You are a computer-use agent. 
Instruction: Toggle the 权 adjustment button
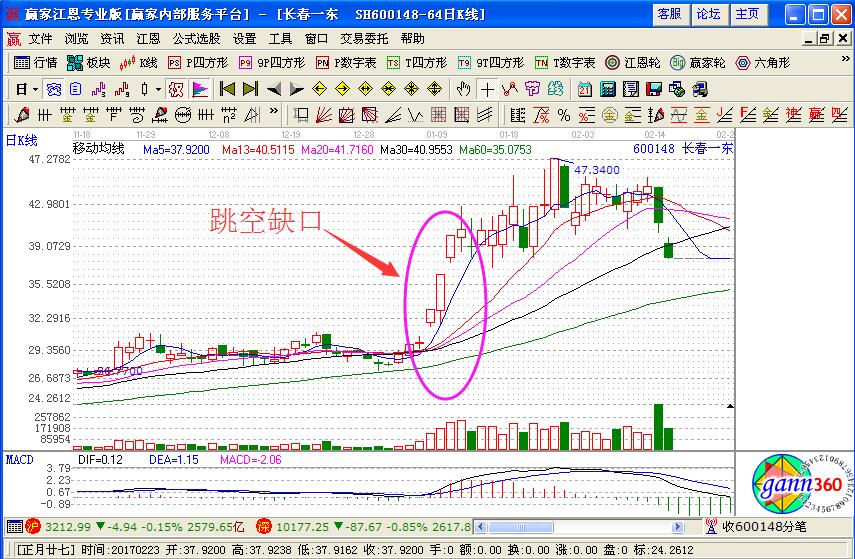point(176,88)
